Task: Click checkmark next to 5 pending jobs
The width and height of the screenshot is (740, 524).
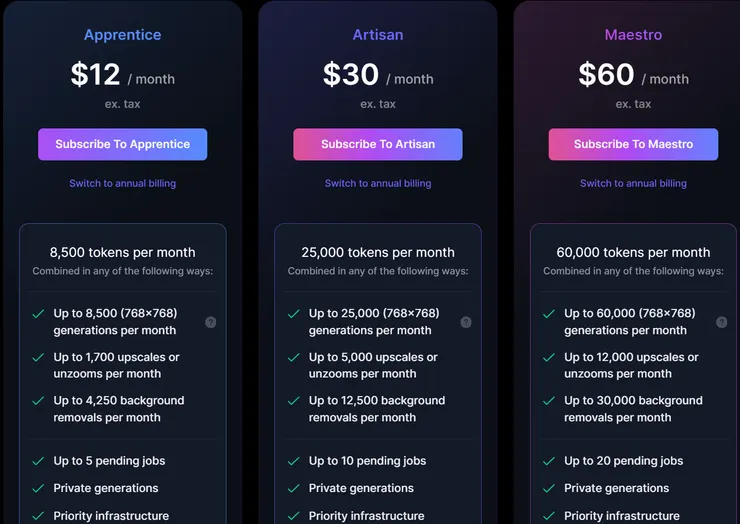Action: (x=38, y=461)
